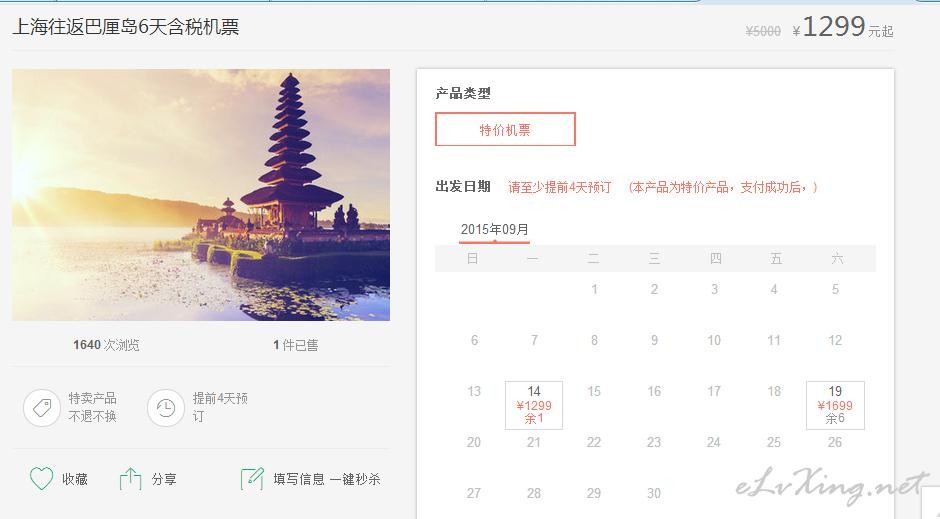
Task: Click the 本产品为特价产品 notice text
Action: tap(723, 187)
